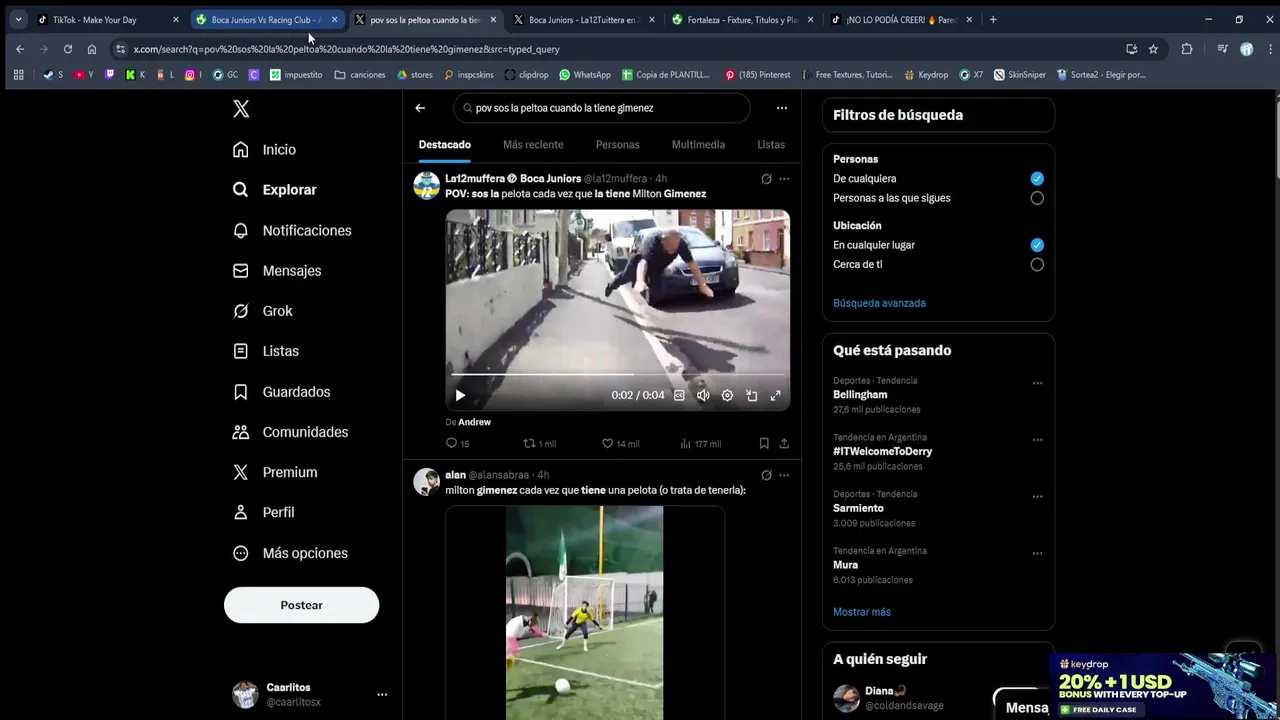Open Mensajes from the sidebar

(x=276, y=270)
